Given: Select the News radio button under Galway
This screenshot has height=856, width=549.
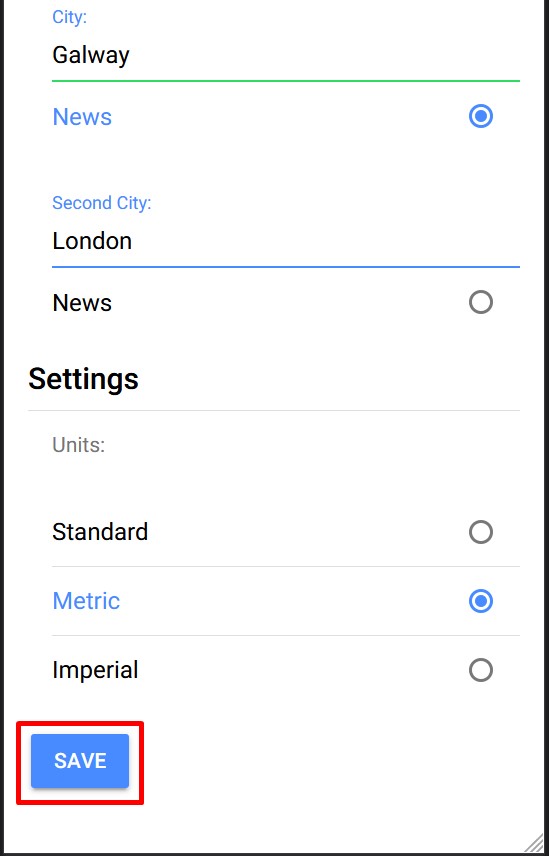Looking at the screenshot, I should pyautogui.click(x=480, y=116).
